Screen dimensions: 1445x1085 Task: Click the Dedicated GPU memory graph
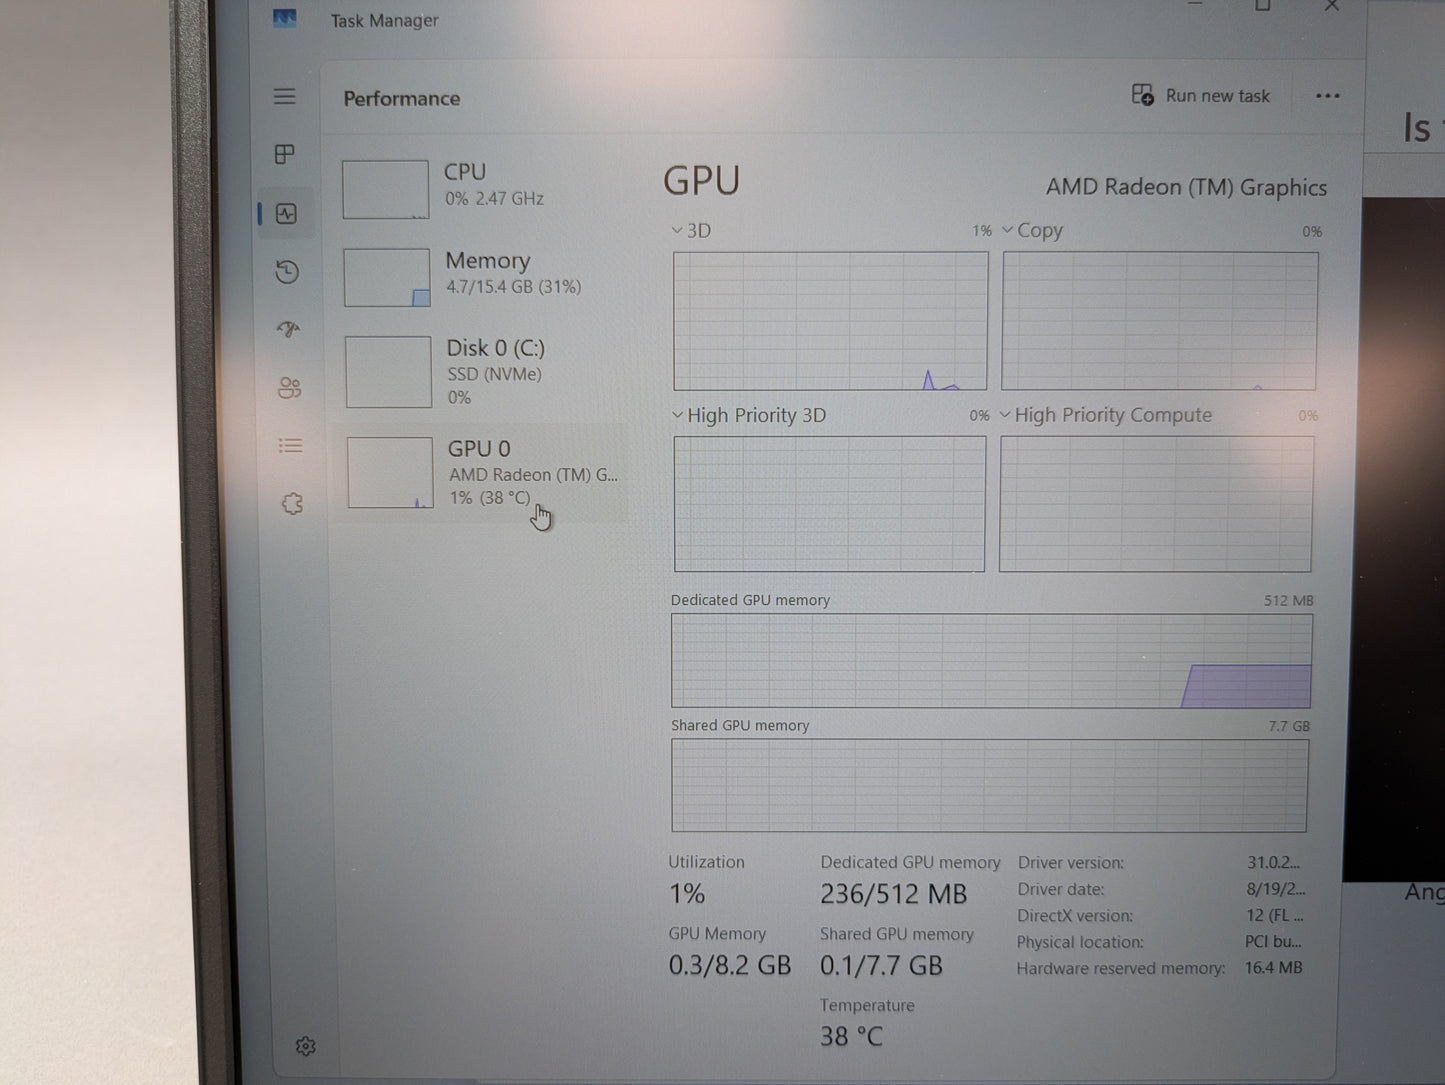(991, 661)
